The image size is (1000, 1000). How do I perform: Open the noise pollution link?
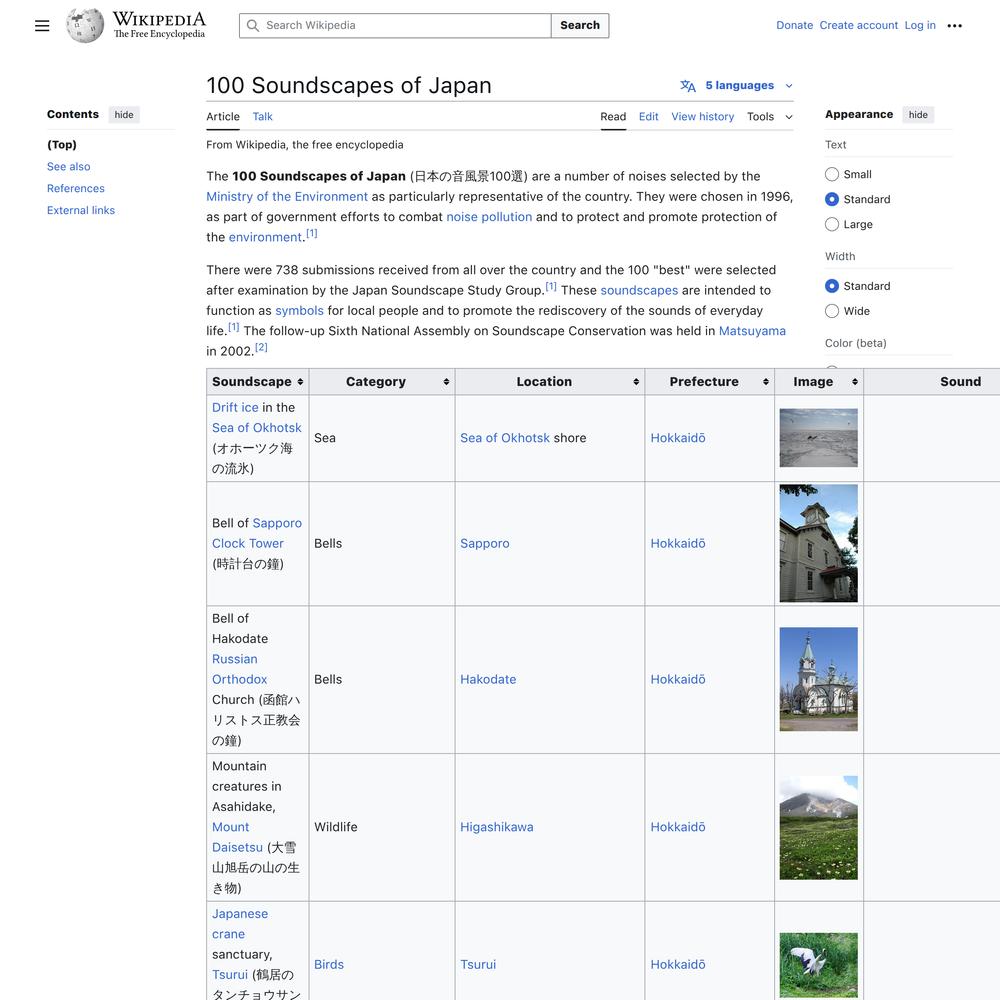click(x=489, y=217)
